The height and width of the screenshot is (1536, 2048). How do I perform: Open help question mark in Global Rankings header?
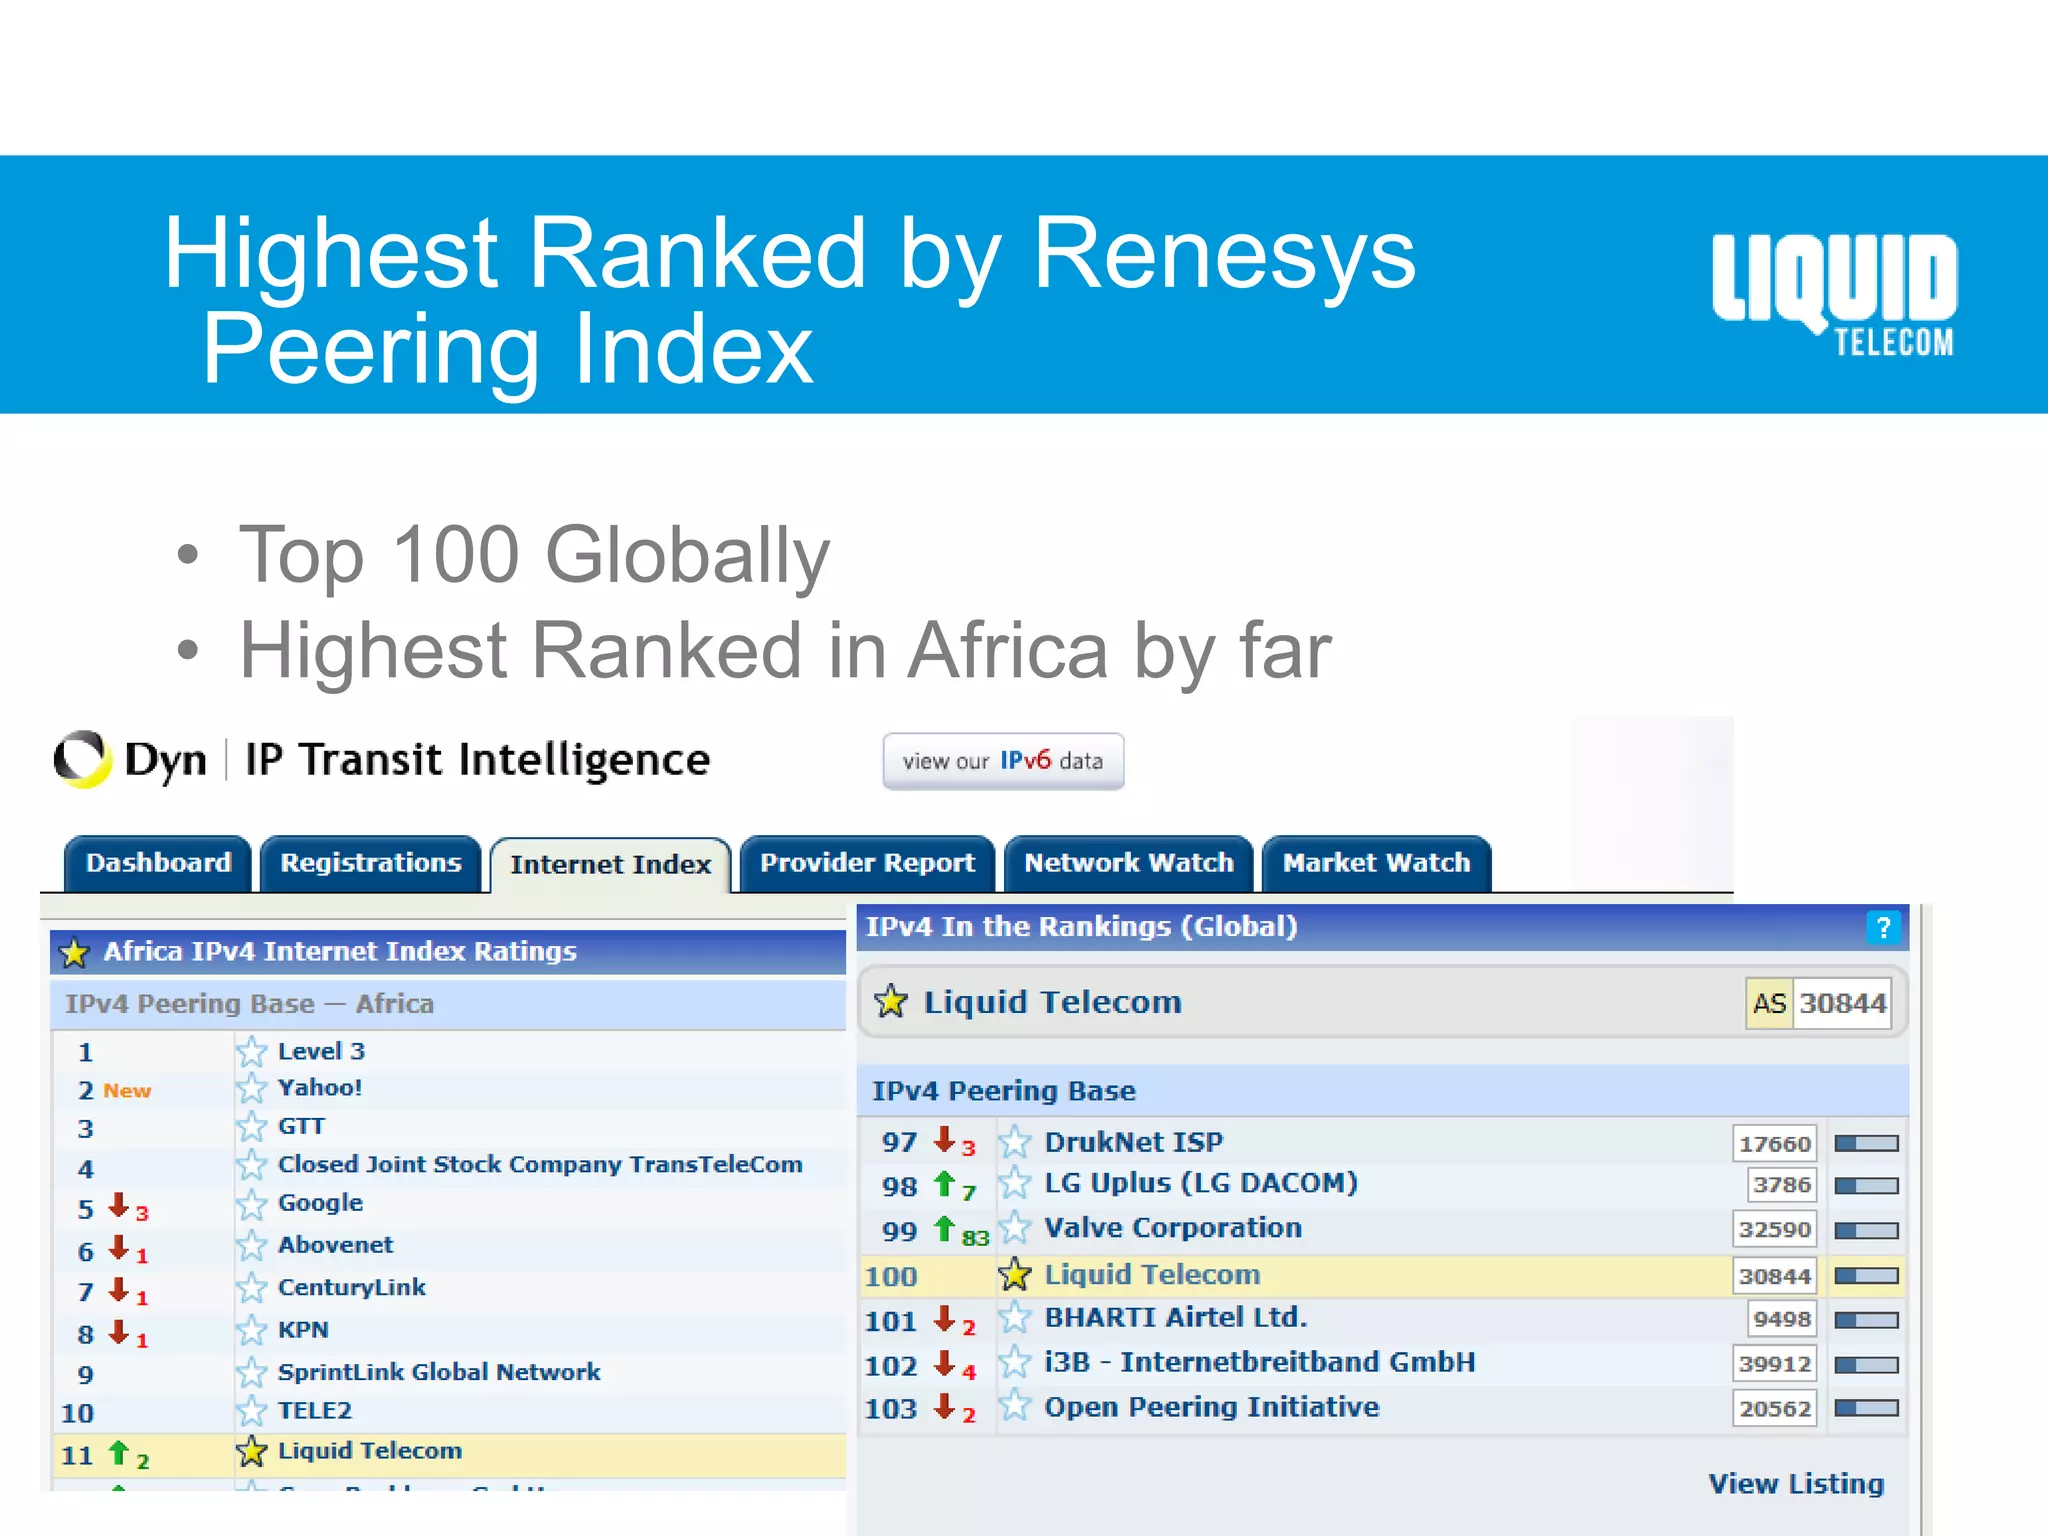[1882, 927]
